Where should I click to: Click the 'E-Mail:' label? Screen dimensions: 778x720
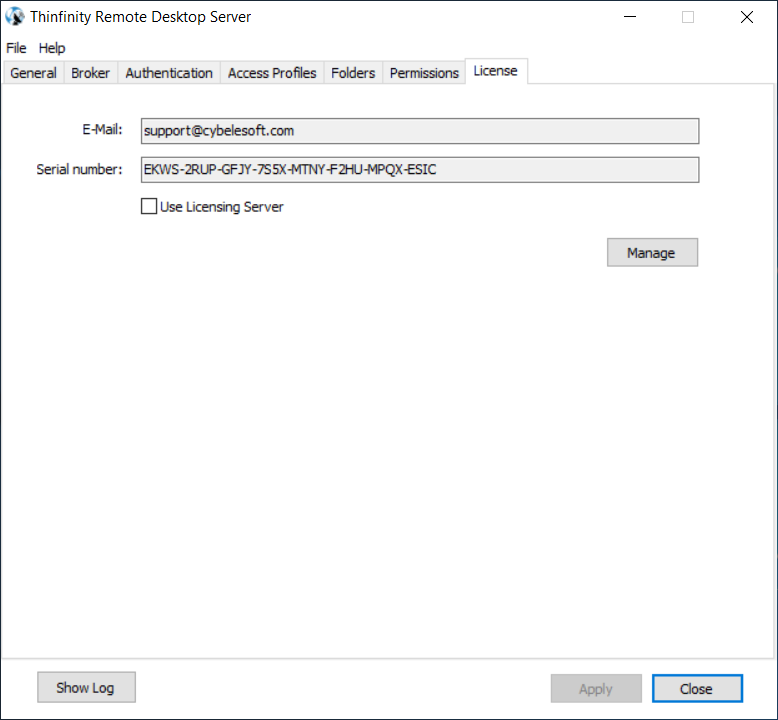click(102, 130)
